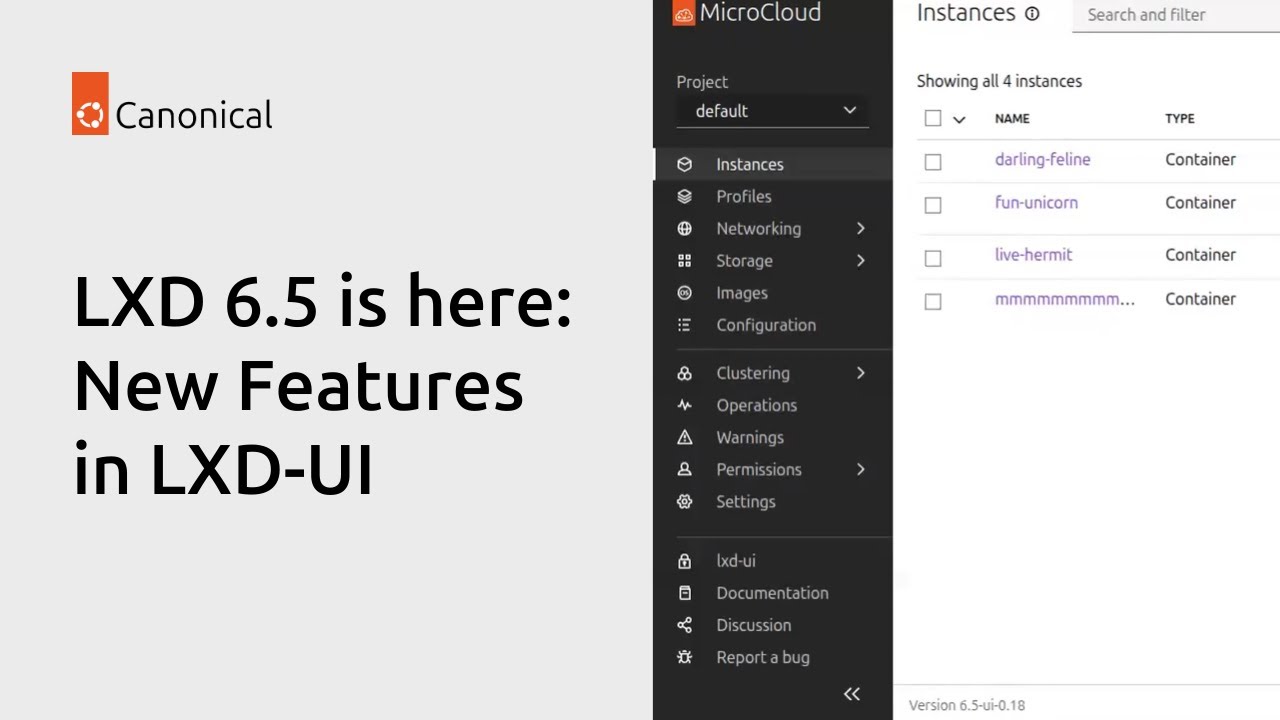Sort by the NAME column header
The image size is (1280, 720).
tap(1012, 118)
